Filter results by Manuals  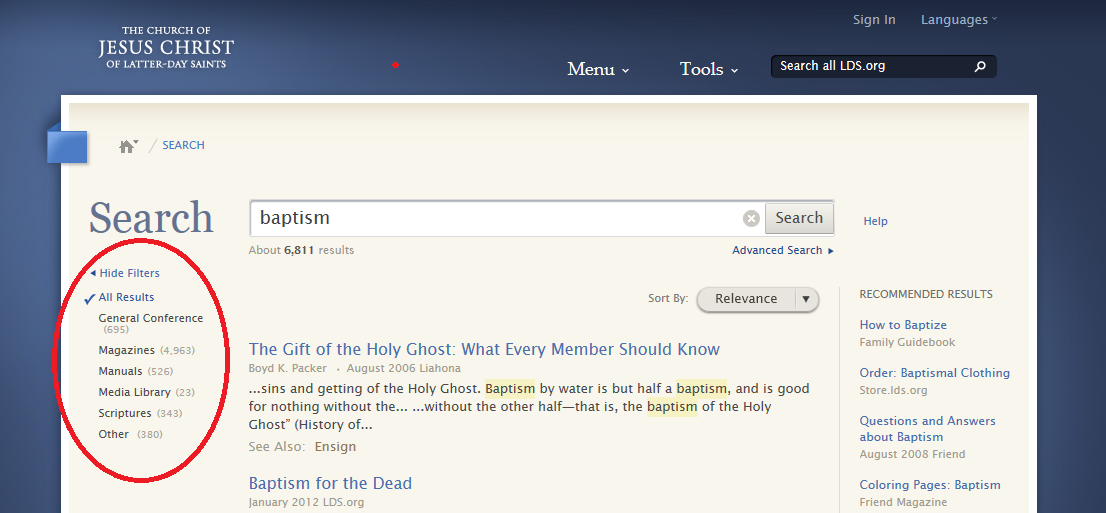click(135, 371)
